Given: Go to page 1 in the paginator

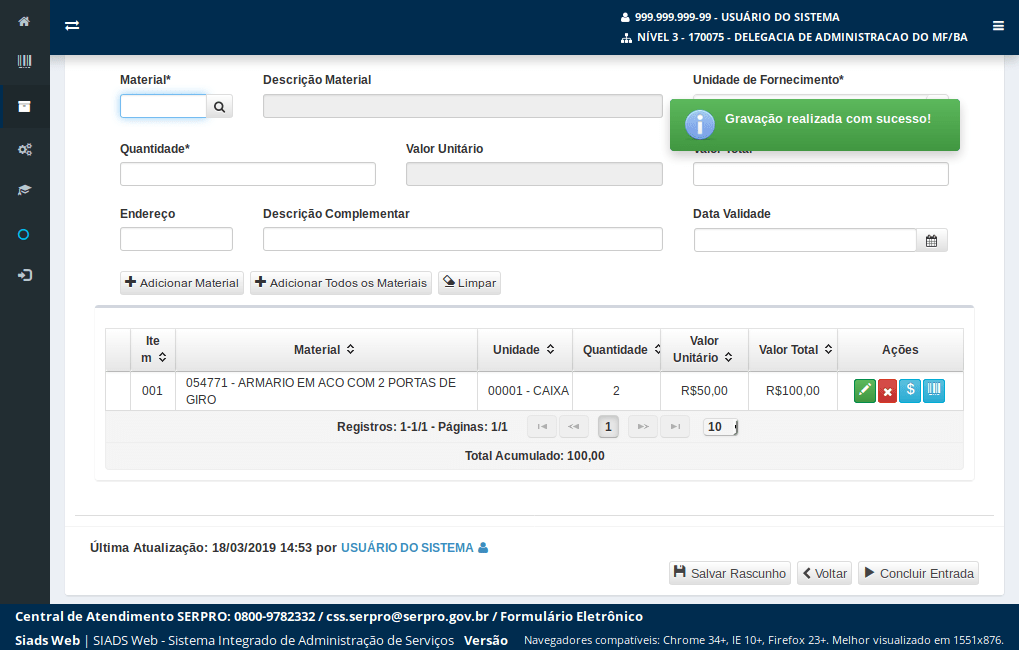Looking at the screenshot, I should click(608, 427).
